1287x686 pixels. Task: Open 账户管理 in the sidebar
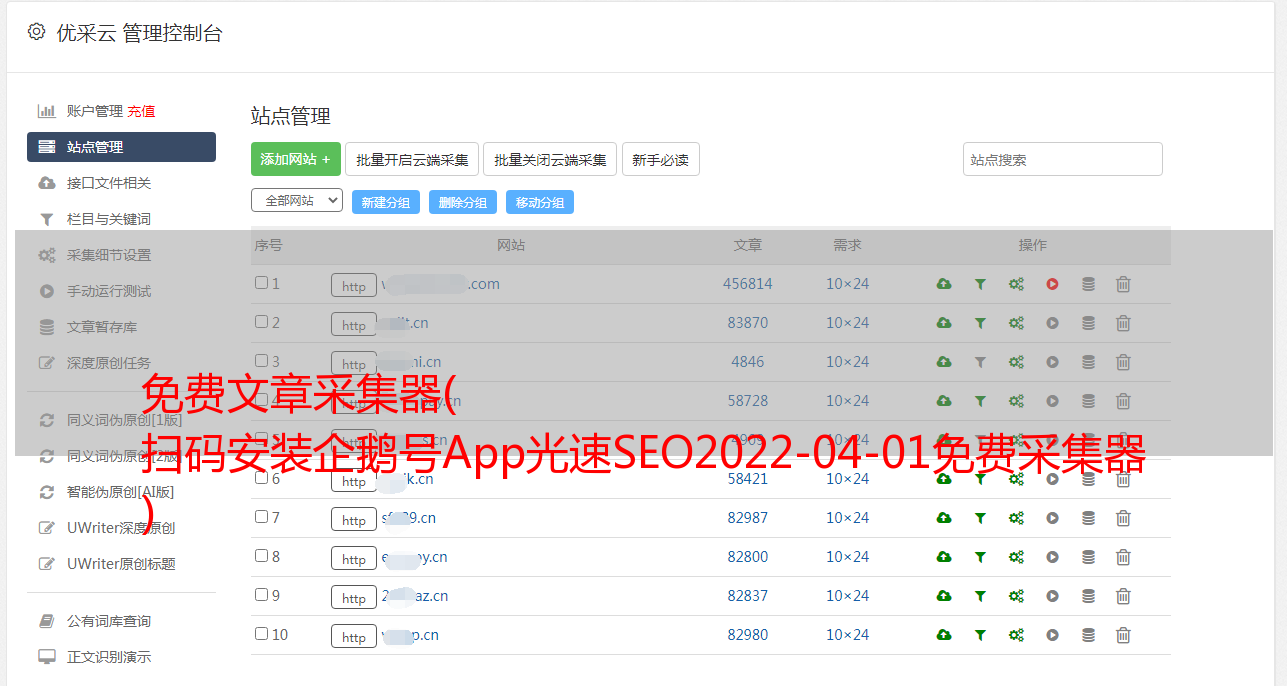click(x=94, y=111)
